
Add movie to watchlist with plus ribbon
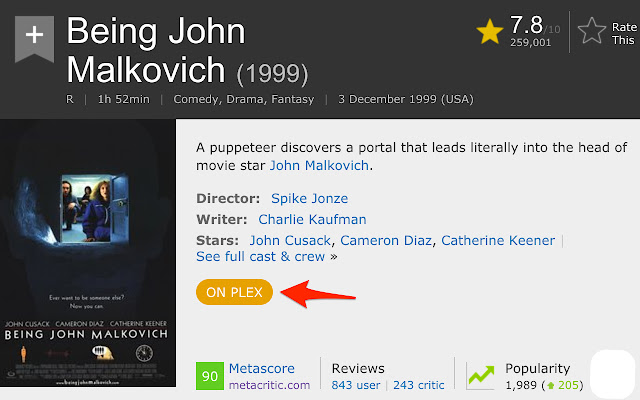[33, 36]
